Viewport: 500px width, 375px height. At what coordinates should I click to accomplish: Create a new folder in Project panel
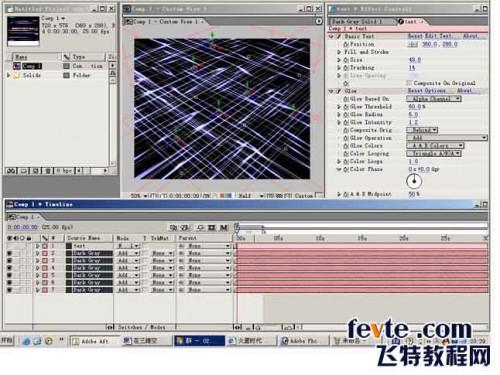[x=24, y=171]
